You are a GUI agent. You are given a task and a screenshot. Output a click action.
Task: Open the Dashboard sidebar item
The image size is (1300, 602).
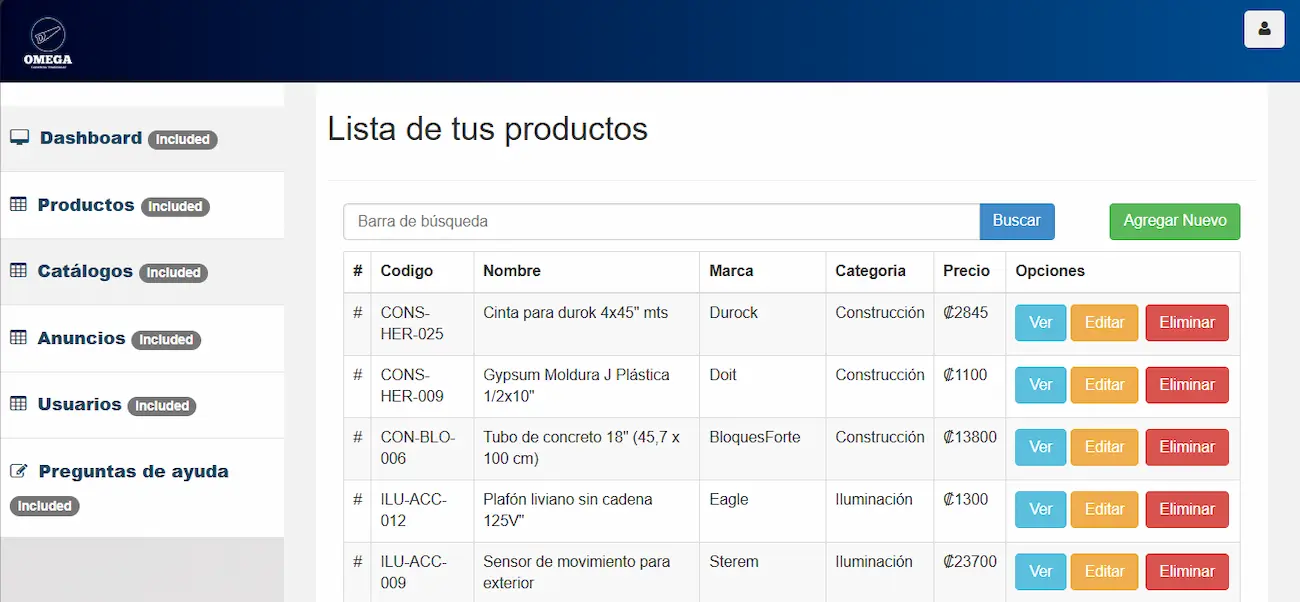(91, 138)
